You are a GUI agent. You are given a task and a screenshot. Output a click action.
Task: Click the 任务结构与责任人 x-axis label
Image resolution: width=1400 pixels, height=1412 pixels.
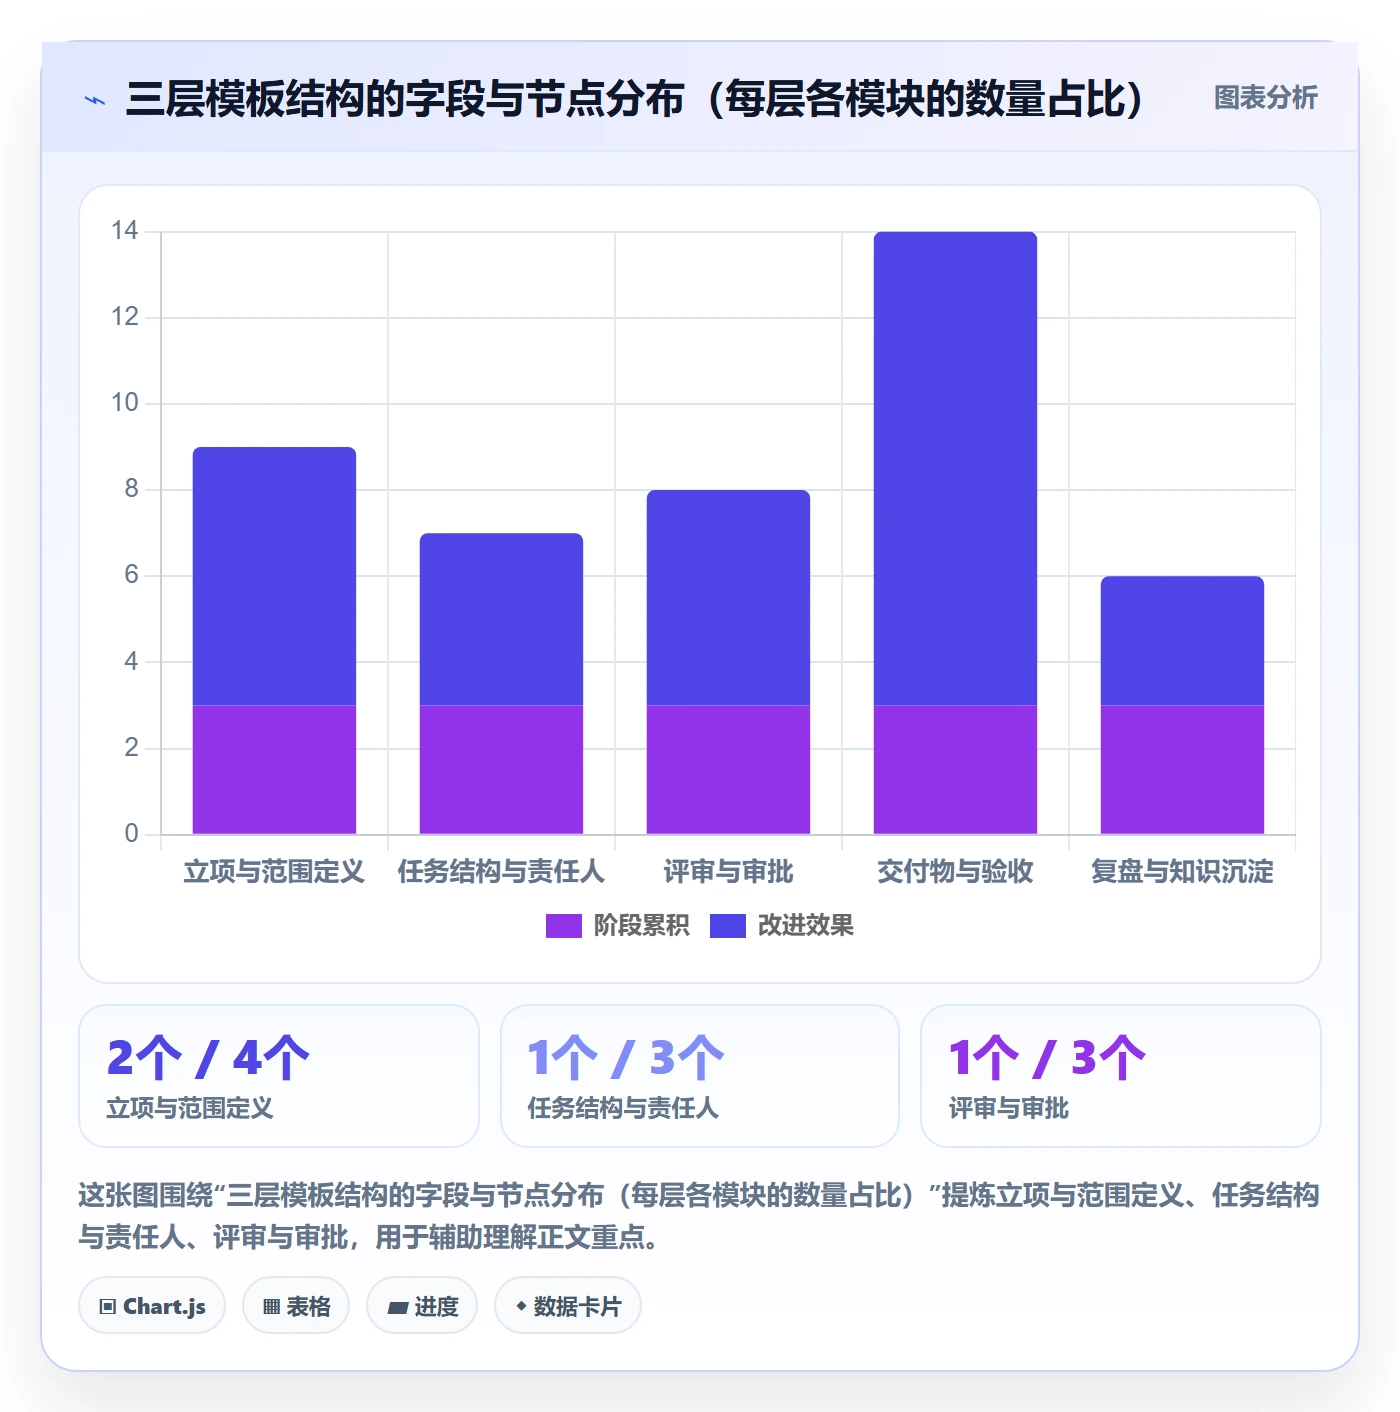(x=501, y=872)
